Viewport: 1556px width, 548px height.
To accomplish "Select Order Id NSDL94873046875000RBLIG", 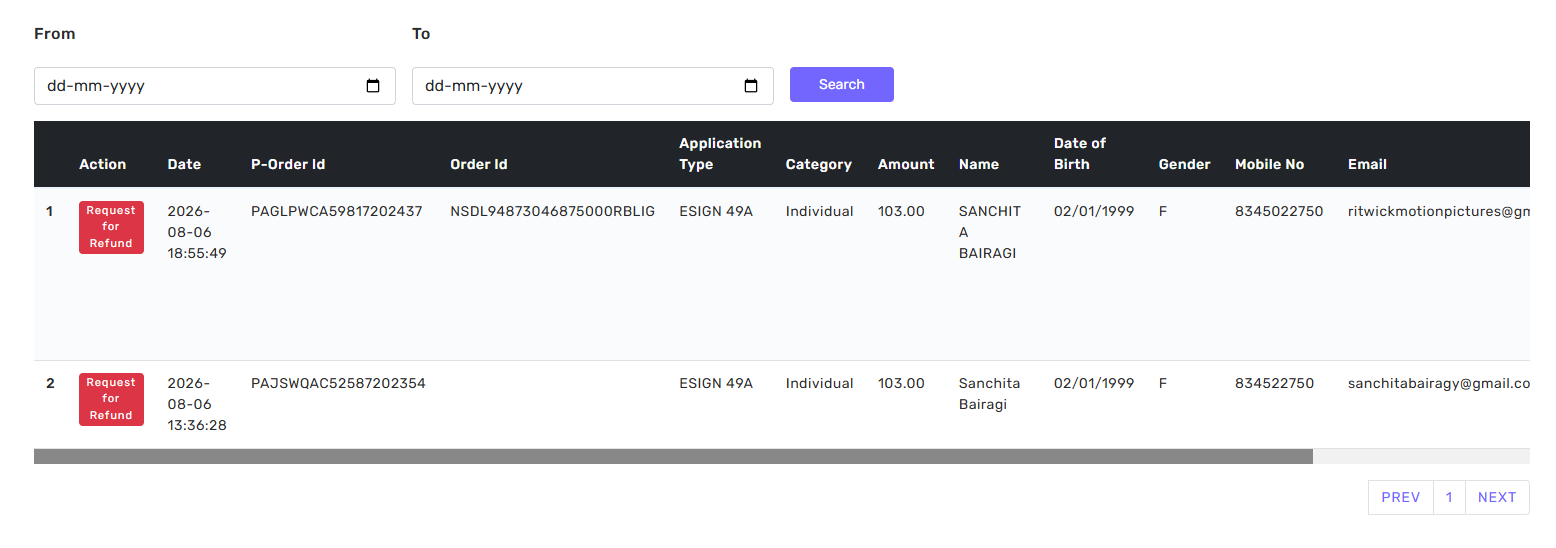I will point(553,211).
